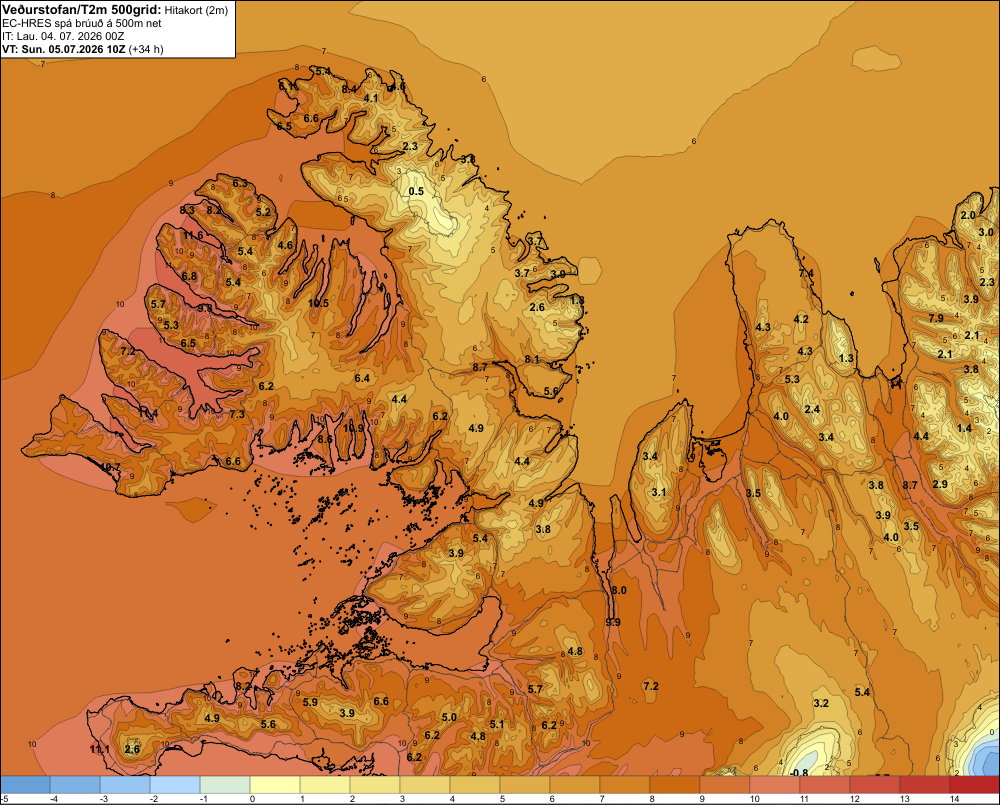
Task: Click the temperature value '8.6' on the map
Action: point(325,439)
